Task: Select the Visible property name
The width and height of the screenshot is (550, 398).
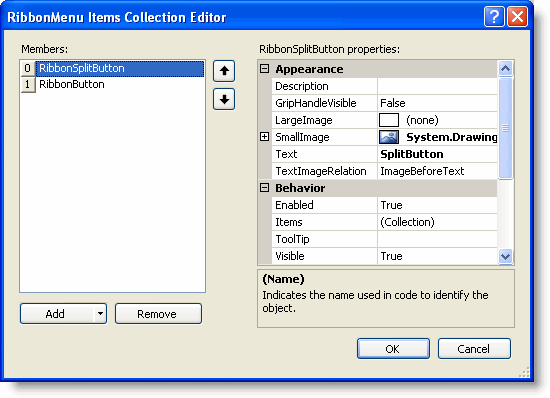Action: click(289, 256)
